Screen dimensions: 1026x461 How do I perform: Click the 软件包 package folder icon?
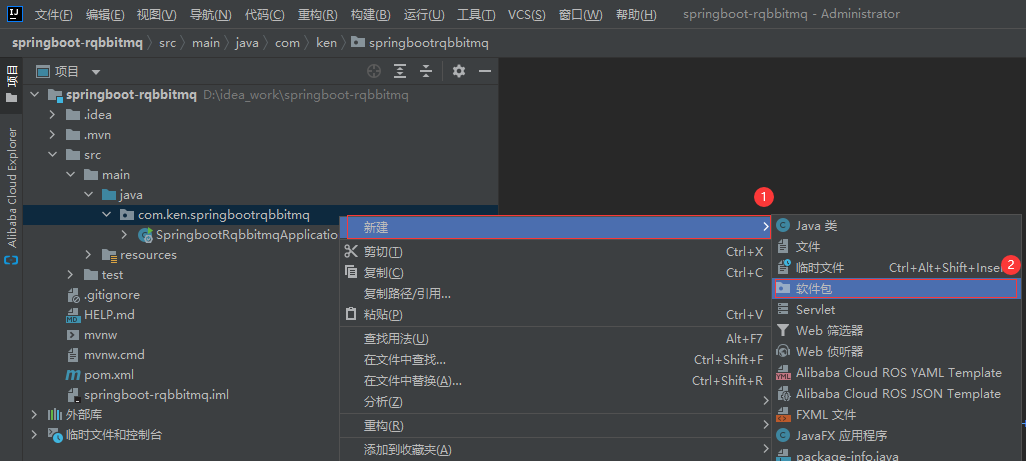783,288
